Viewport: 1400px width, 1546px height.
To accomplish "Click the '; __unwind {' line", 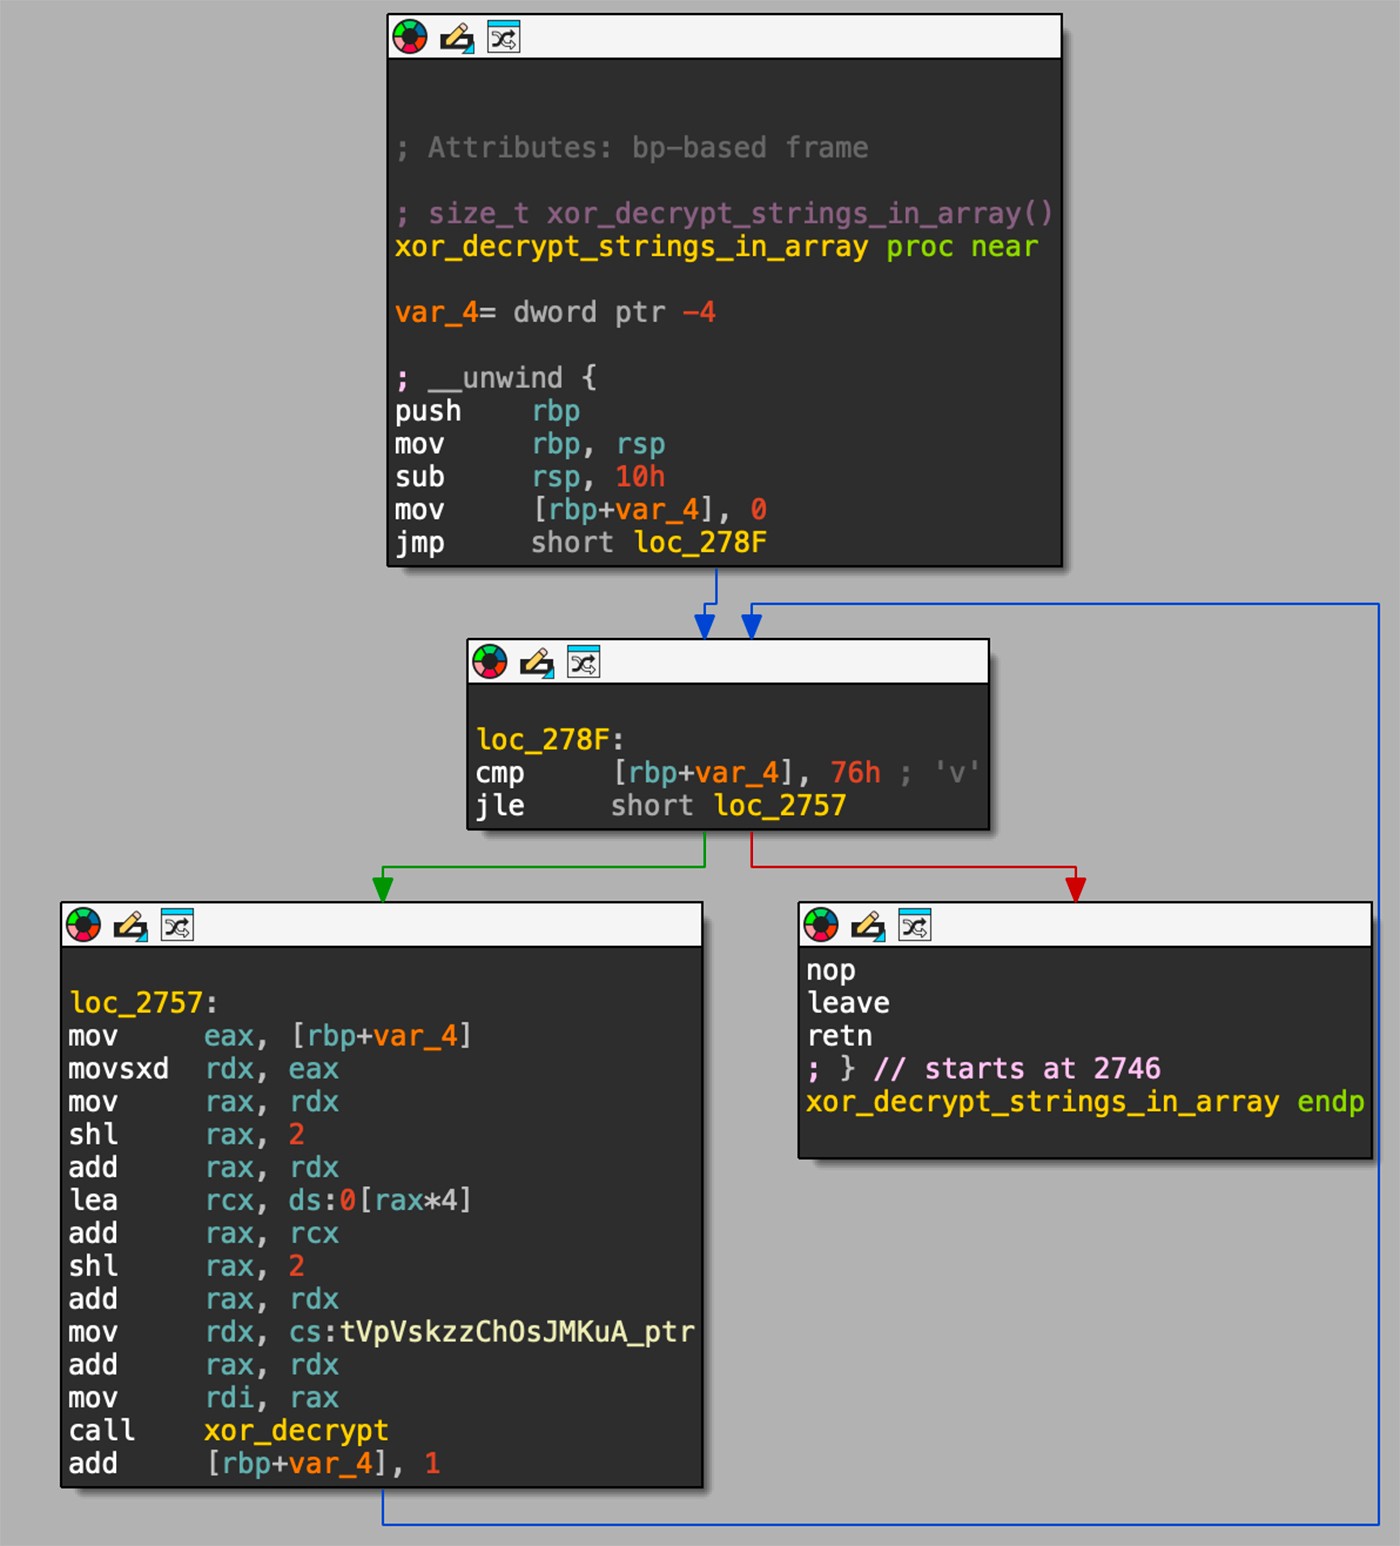I will pyautogui.click(x=496, y=378).
